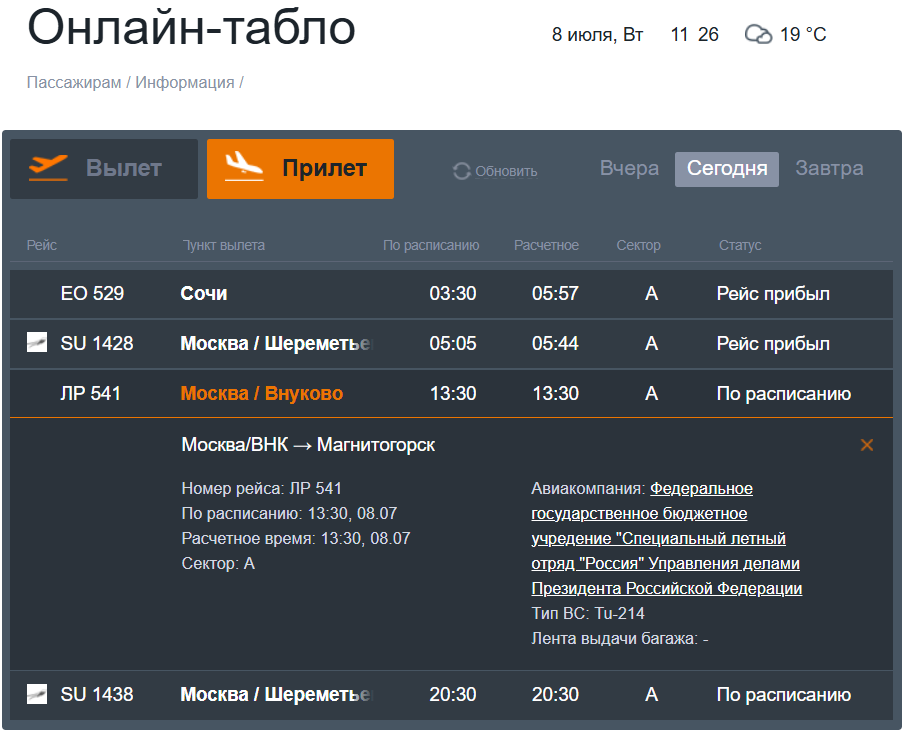Expand the EO 529 Сочи flight row

click(x=450, y=294)
